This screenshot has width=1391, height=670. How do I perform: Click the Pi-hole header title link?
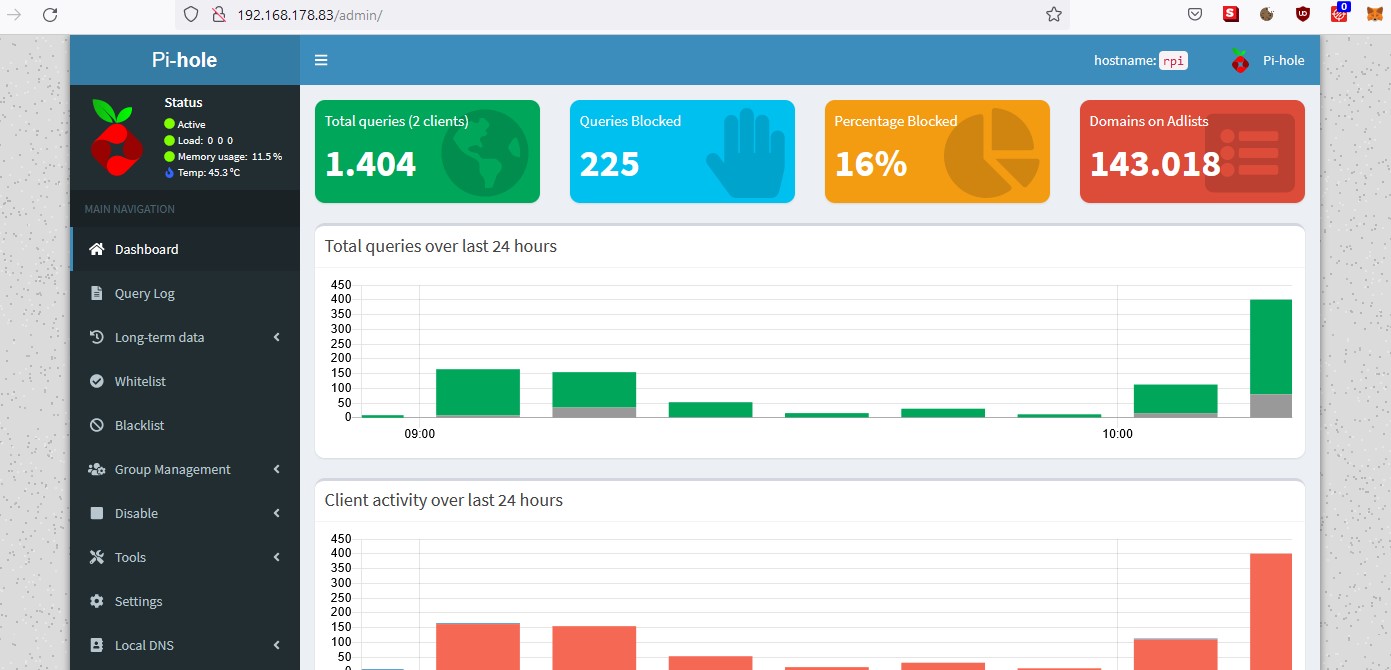(x=184, y=60)
